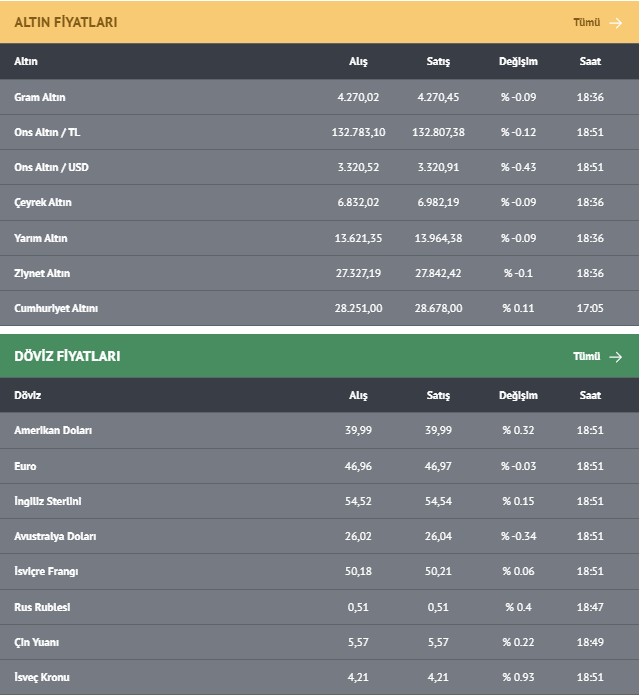
Task: Click the Rus Rublesi row
Action: pyautogui.click(x=320, y=607)
